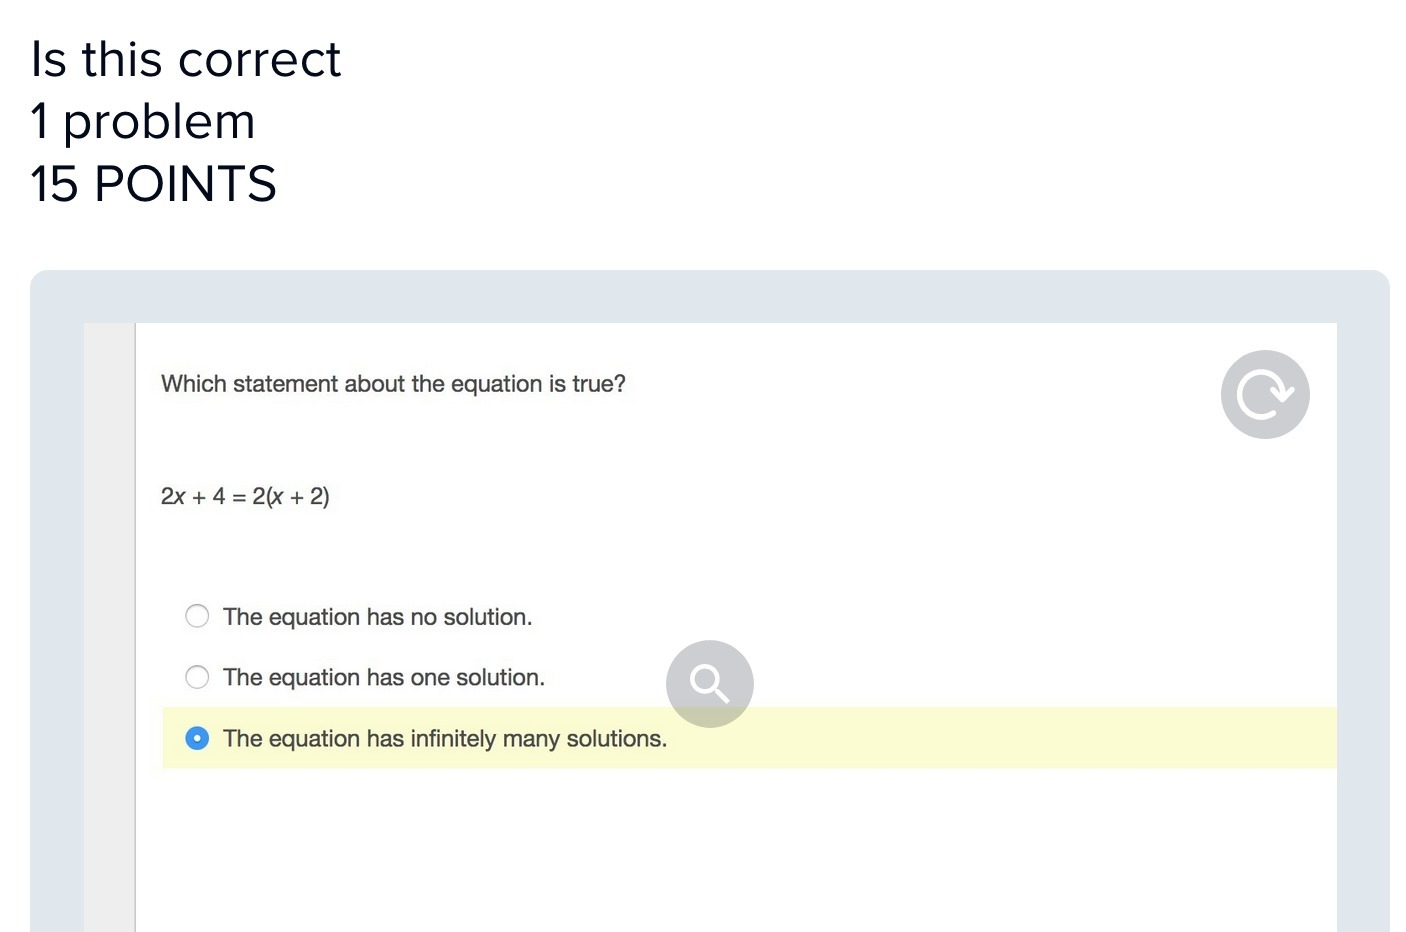Click the 'Is this correct' title text
1406x932 pixels.
186,60
